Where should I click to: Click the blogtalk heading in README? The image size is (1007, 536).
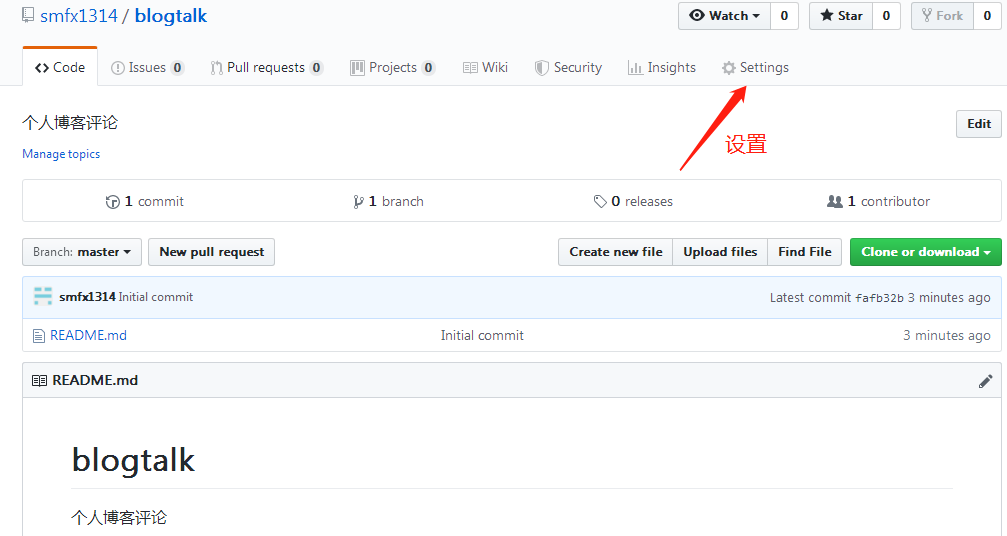[x=133, y=460]
